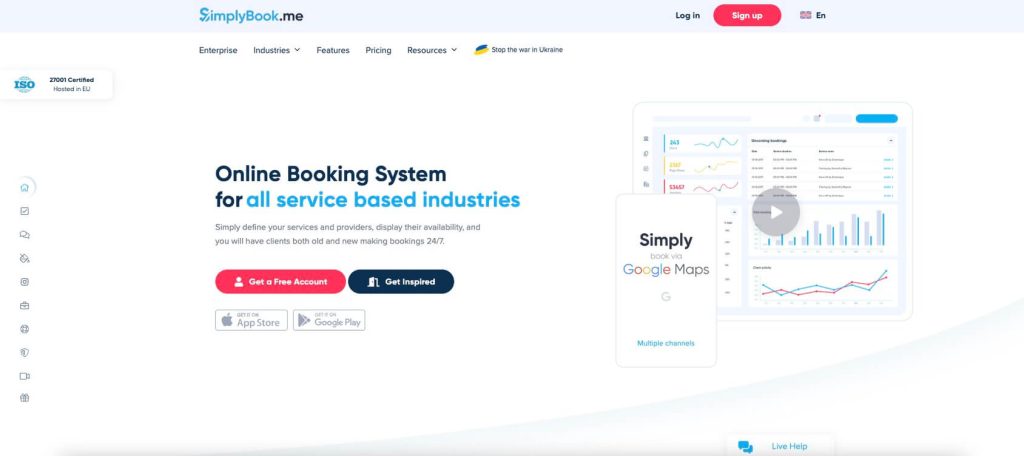
Task: Click the Sign up button
Action: pyautogui.click(x=747, y=15)
